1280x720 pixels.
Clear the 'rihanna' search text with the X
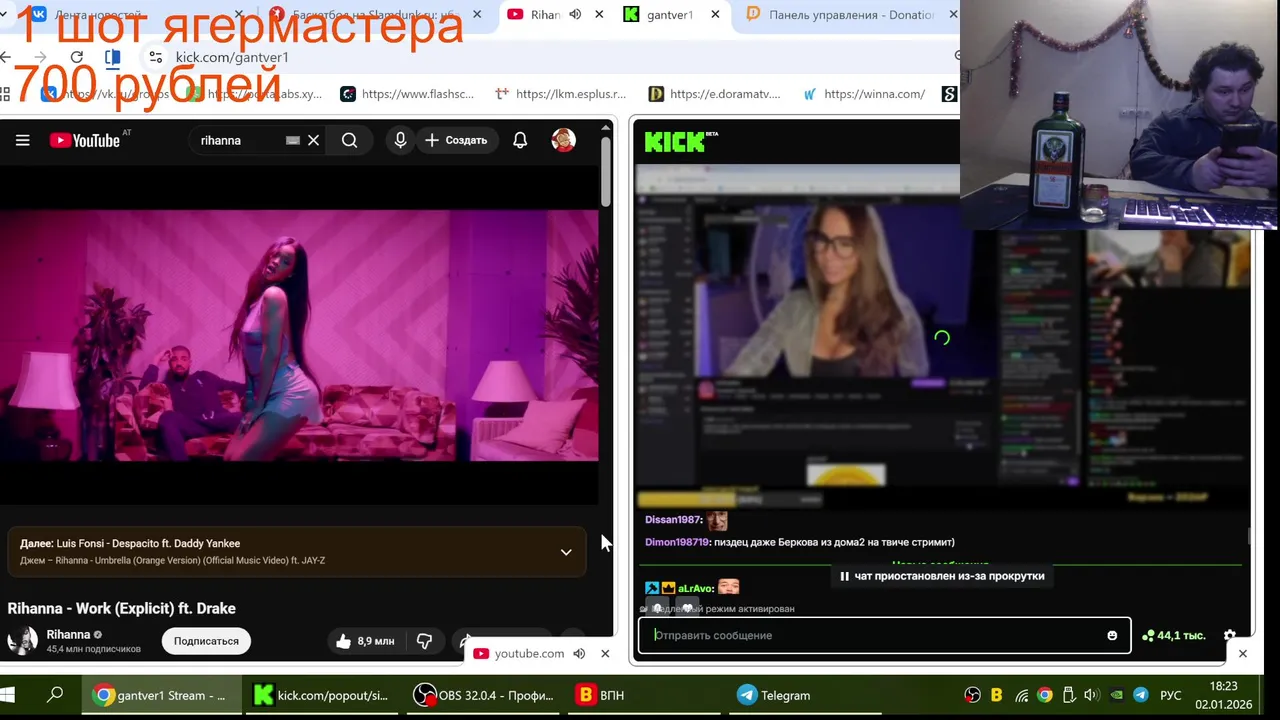coord(313,141)
